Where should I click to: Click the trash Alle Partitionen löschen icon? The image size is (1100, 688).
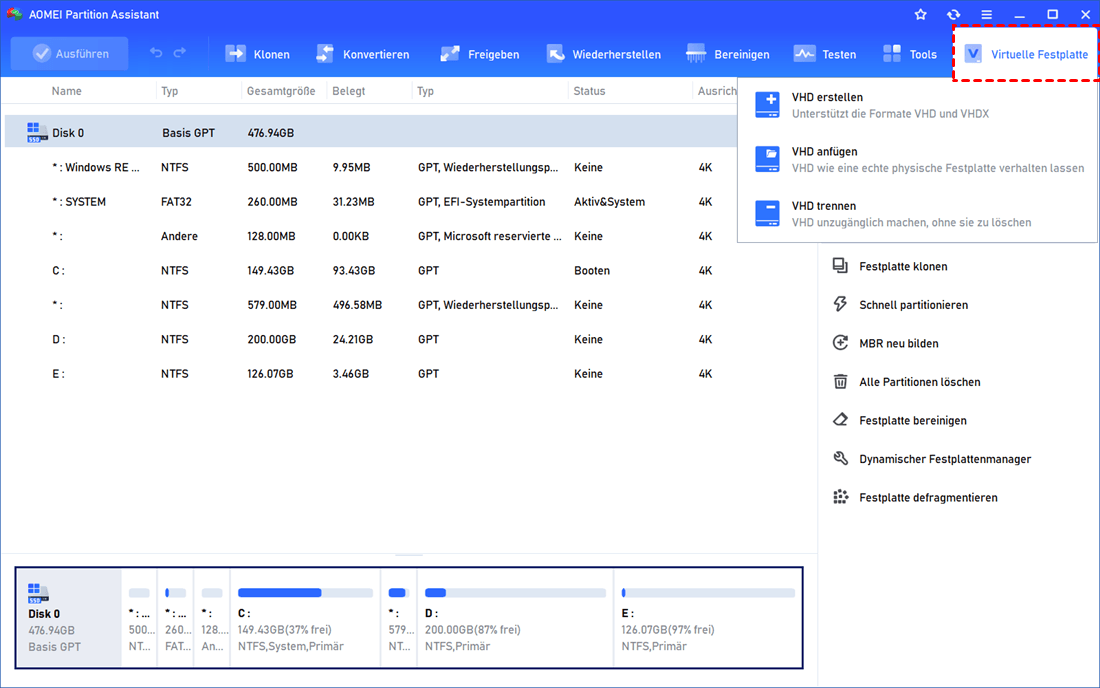click(x=840, y=381)
